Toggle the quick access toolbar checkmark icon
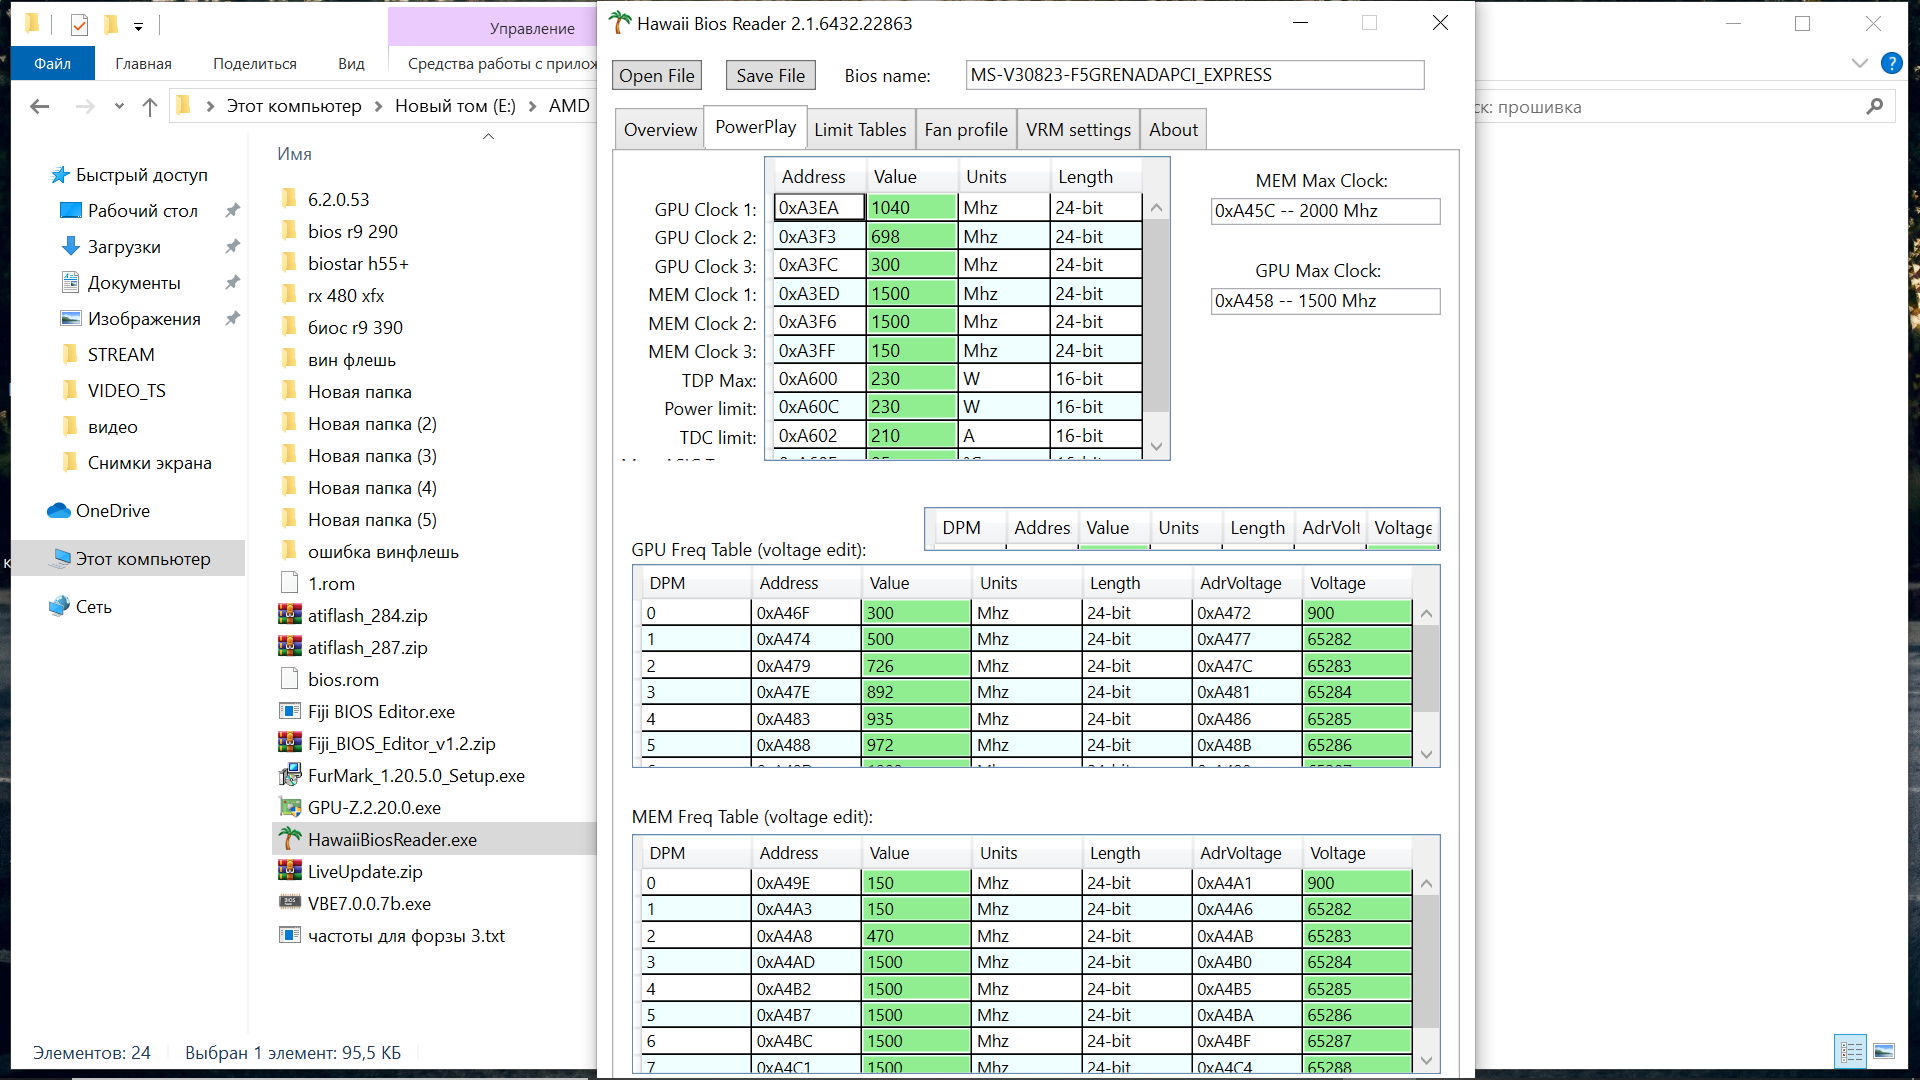 80,24
